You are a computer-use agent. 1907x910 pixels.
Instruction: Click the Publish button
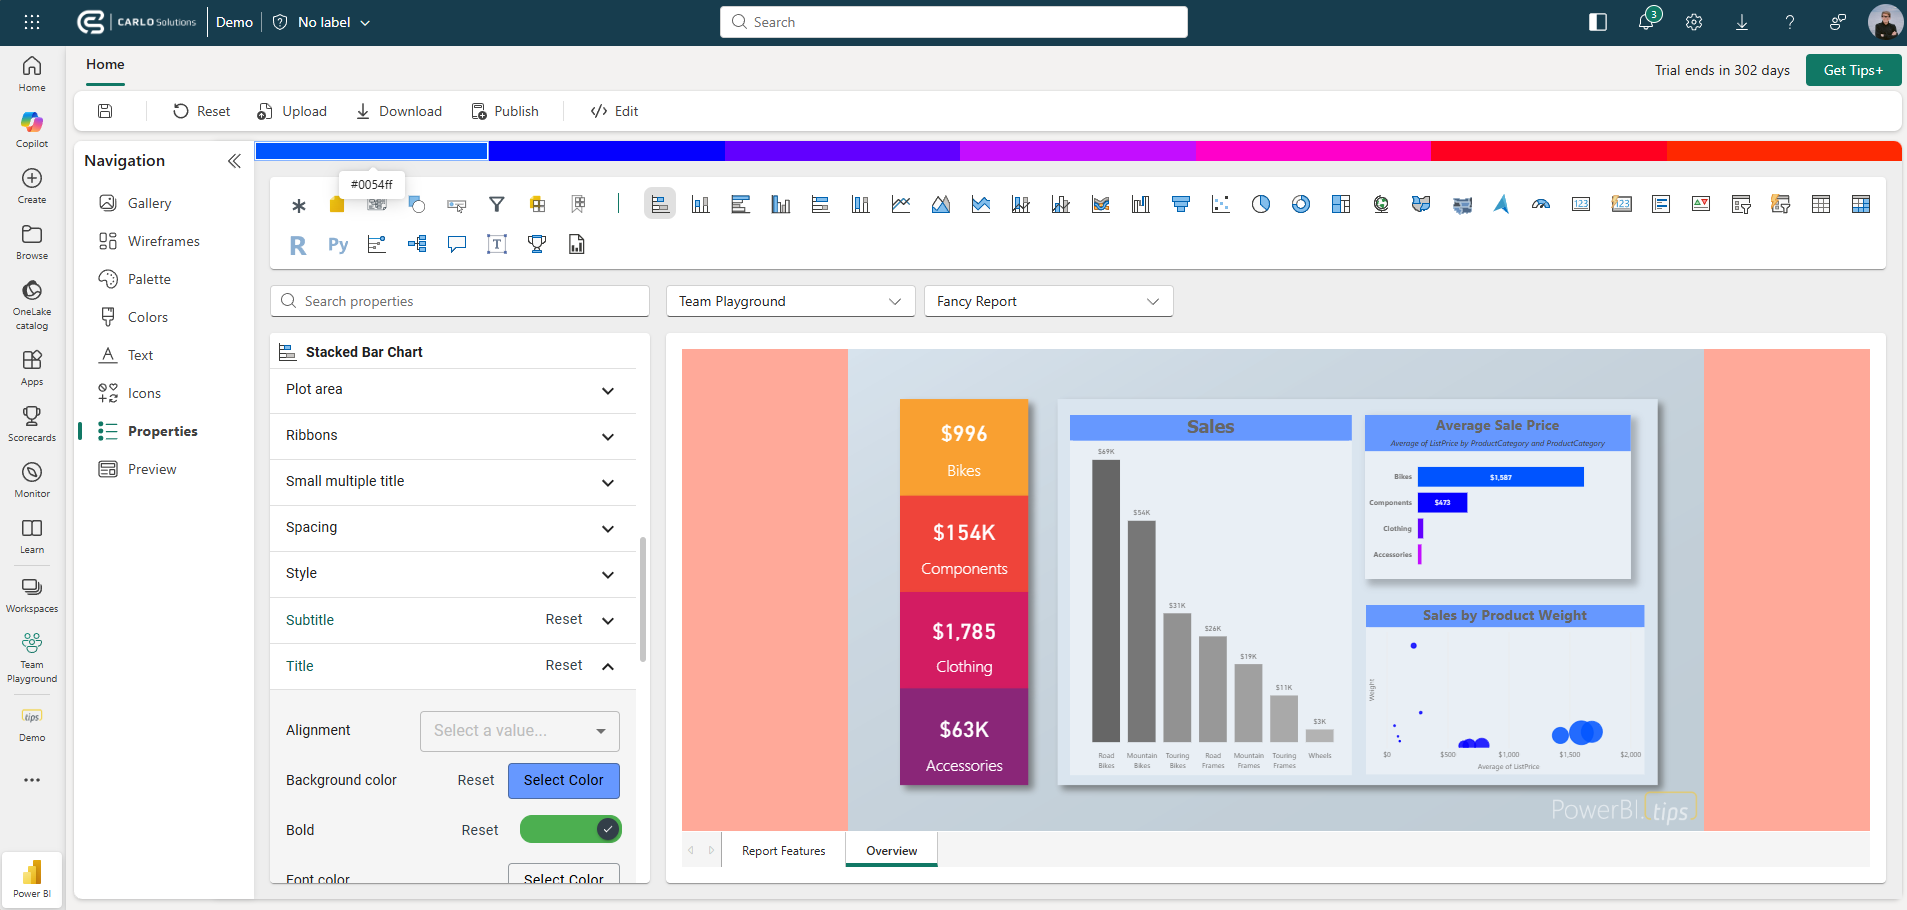506,111
